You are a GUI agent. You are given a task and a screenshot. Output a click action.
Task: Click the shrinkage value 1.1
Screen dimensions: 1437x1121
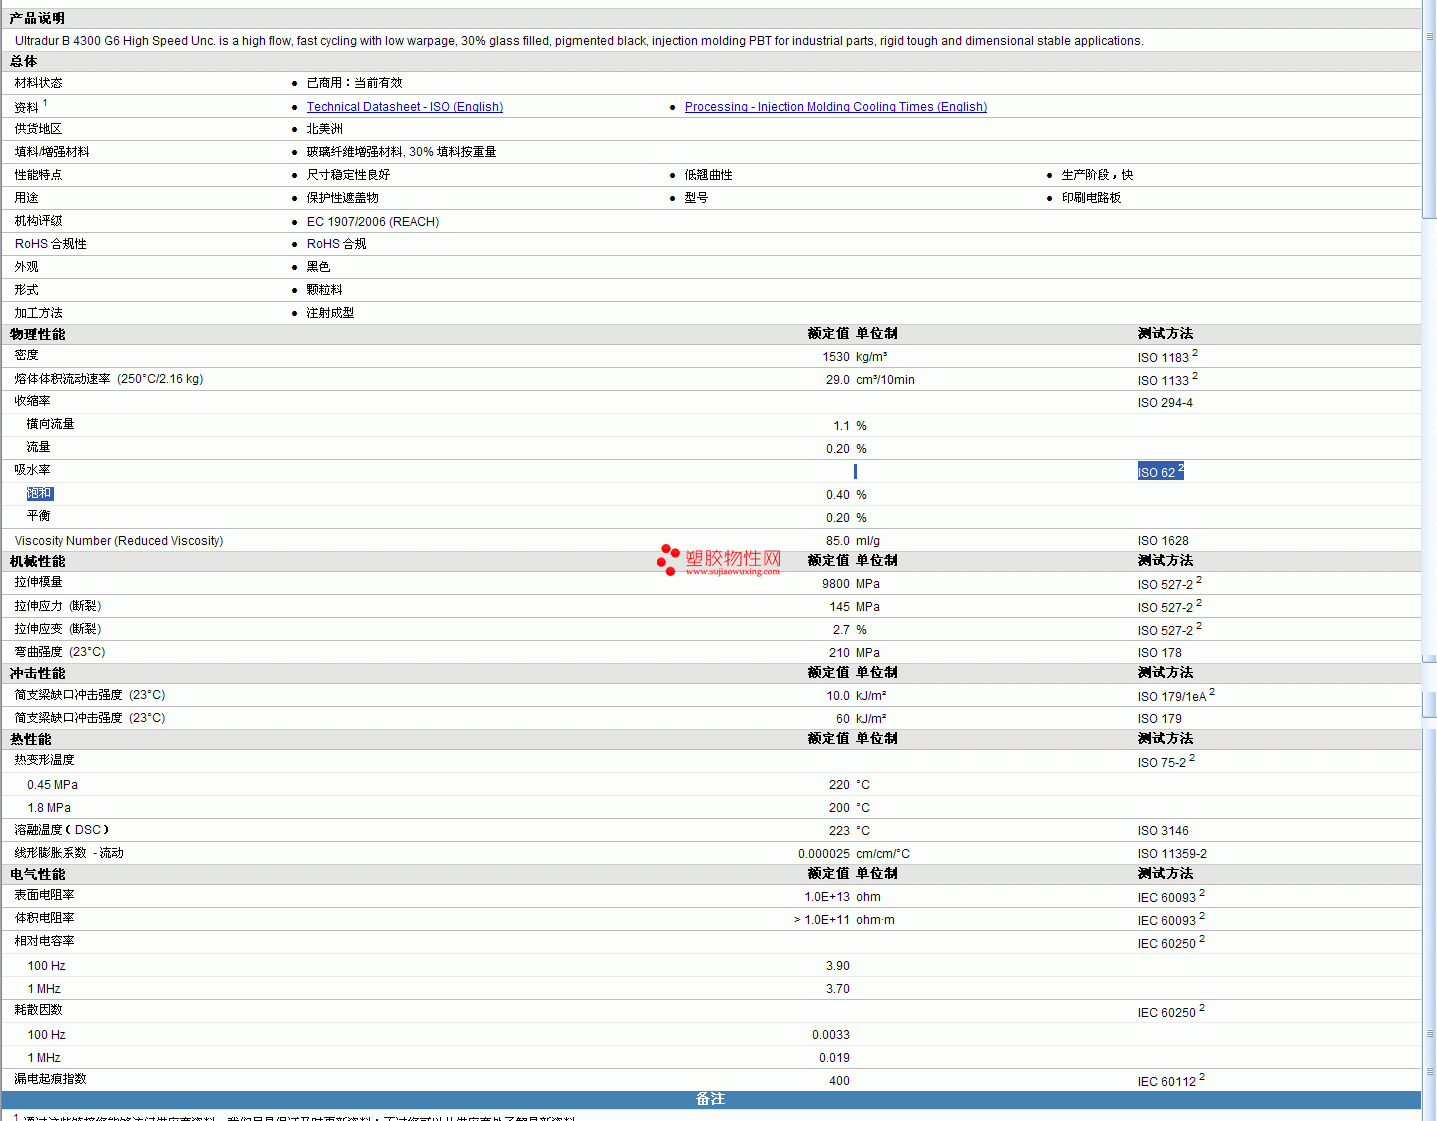click(x=842, y=426)
